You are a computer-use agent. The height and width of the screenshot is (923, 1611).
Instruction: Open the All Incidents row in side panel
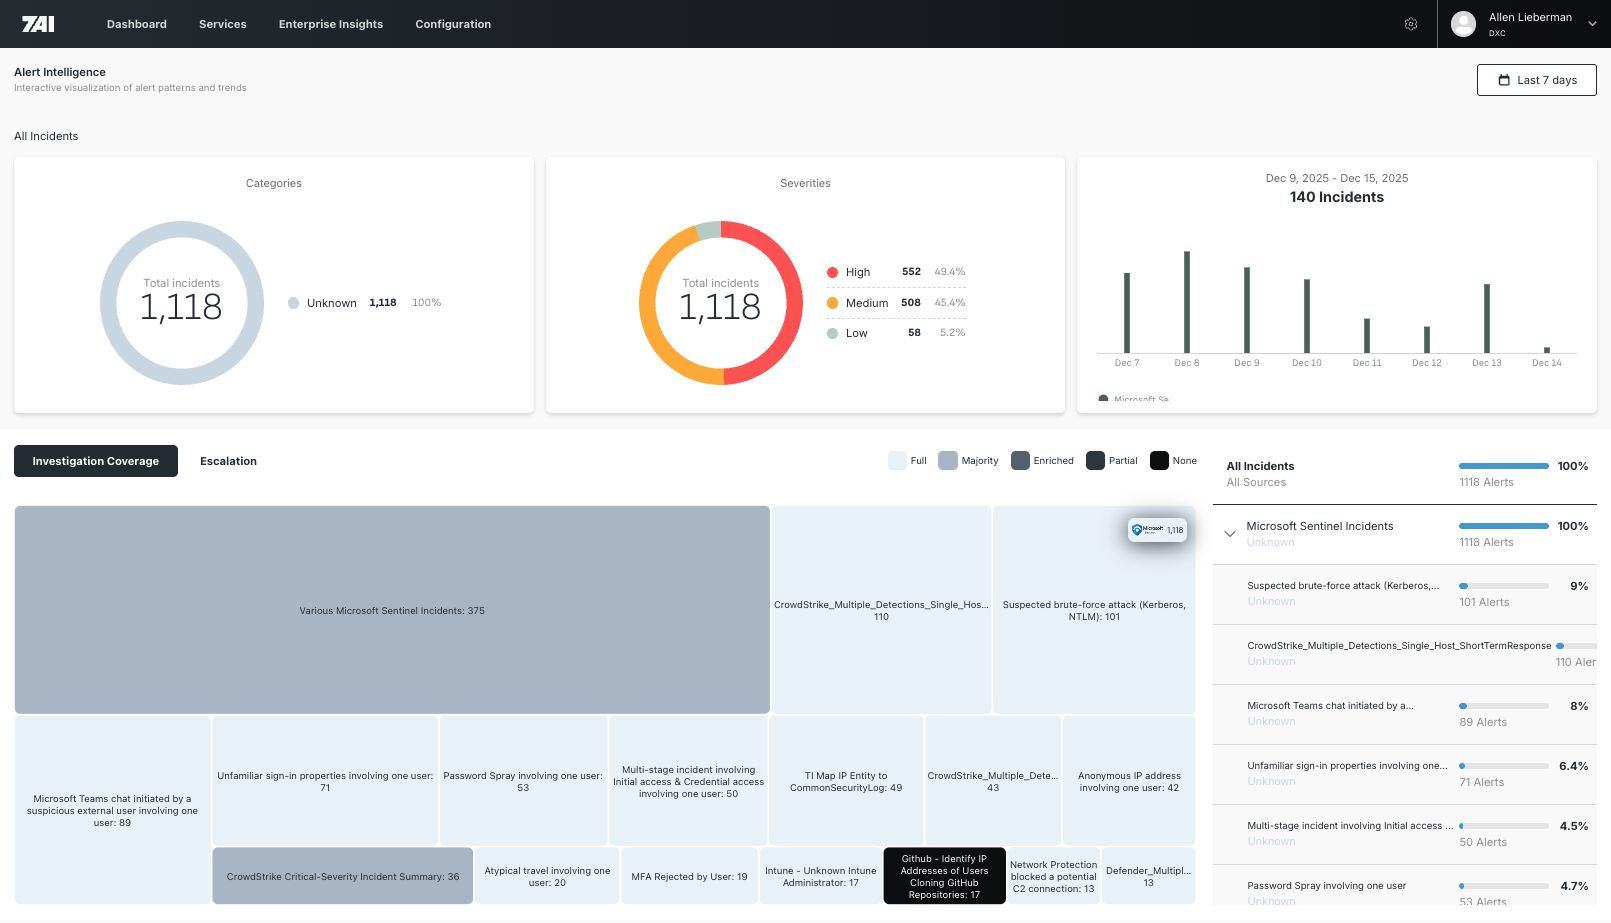click(1405, 474)
